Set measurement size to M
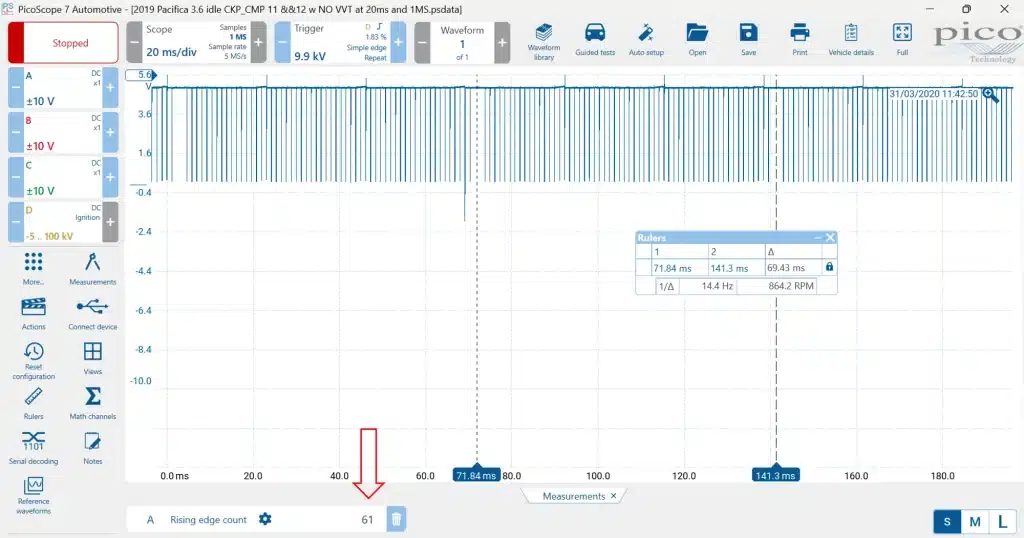The width and height of the screenshot is (1024, 538). coord(974,522)
